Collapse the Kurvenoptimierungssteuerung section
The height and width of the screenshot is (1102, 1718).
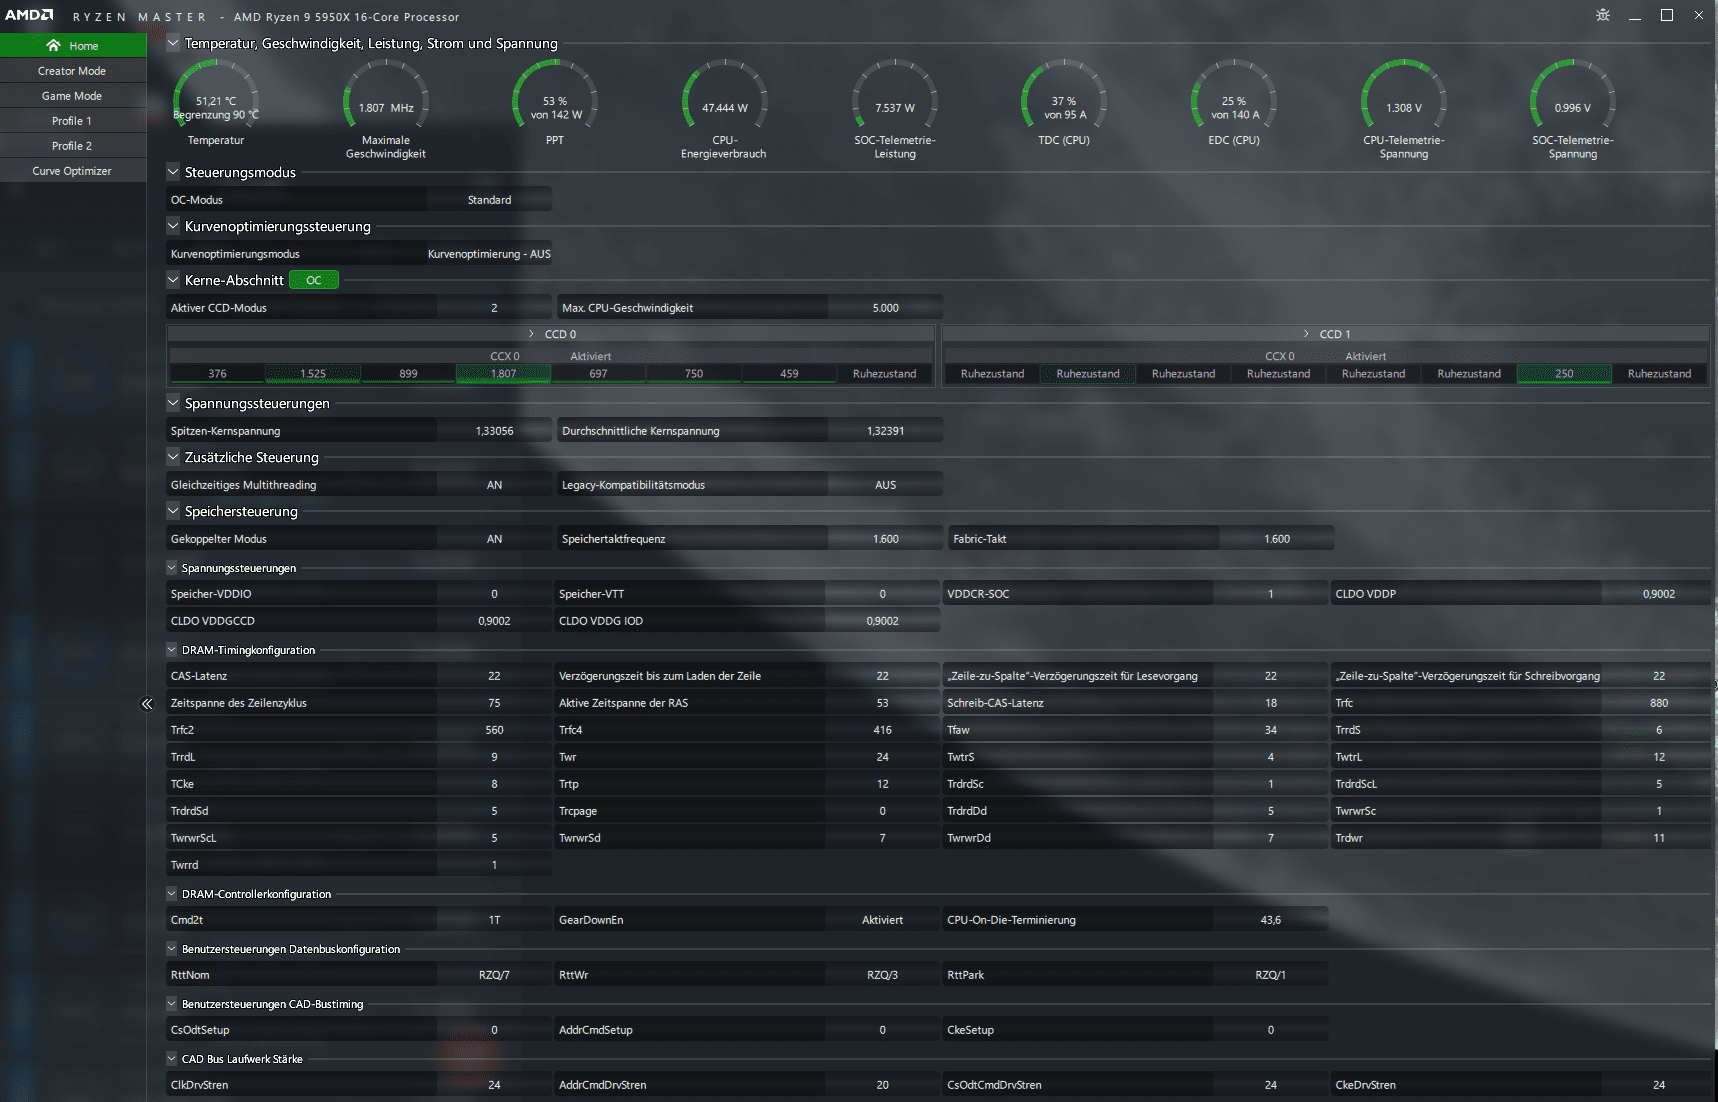(x=173, y=226)
